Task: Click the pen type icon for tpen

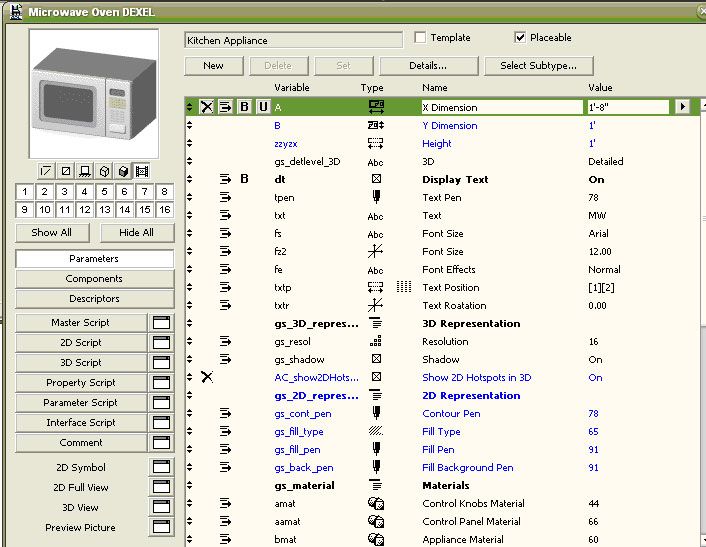Action: coord(375,197)
